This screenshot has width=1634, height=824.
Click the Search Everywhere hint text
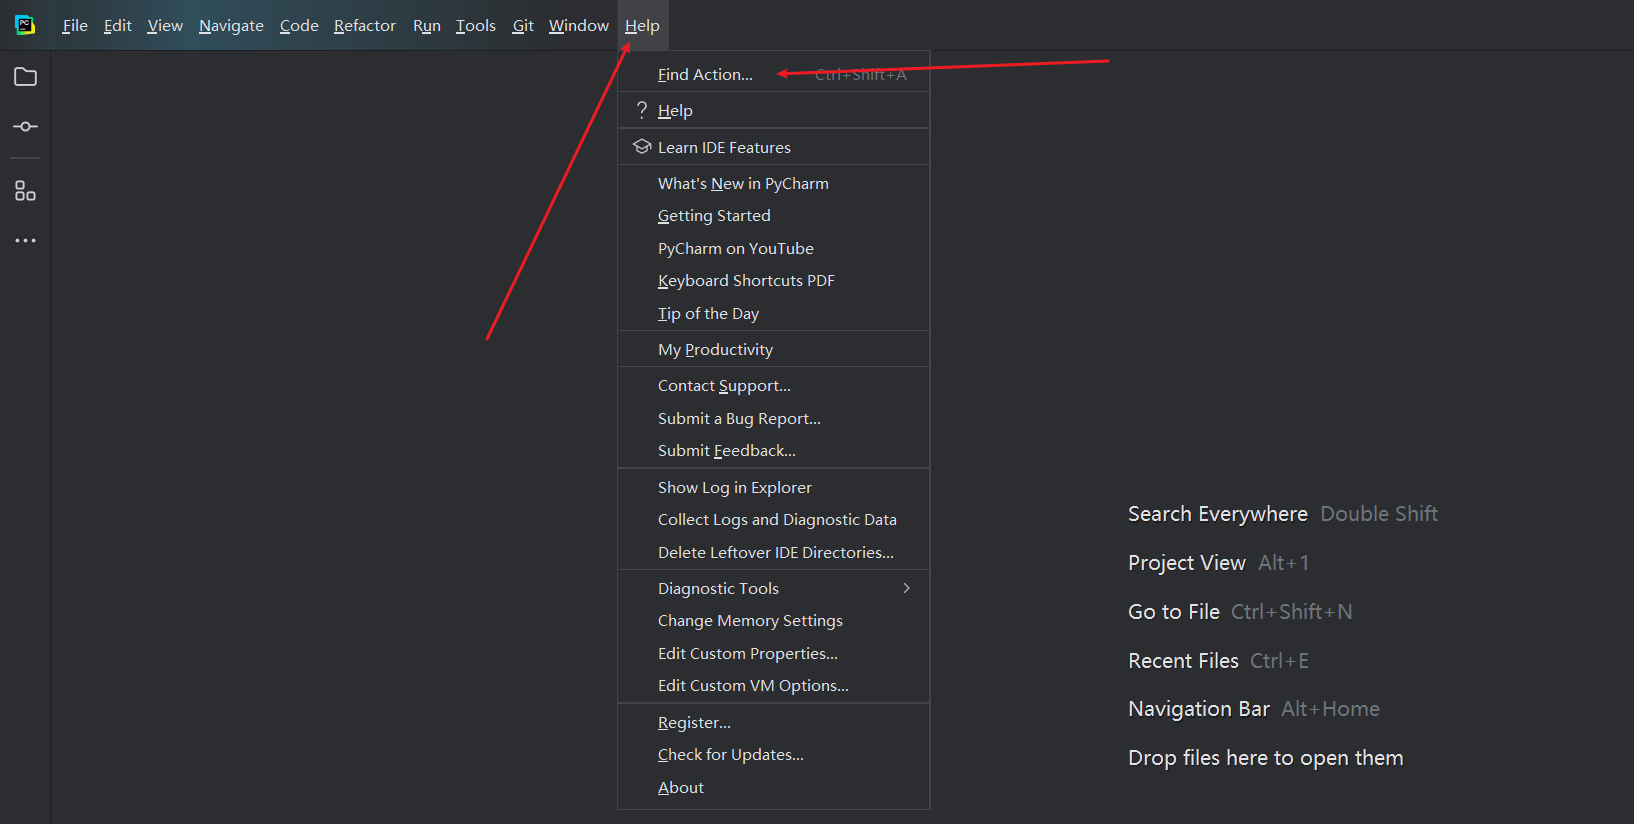[x=1218, y=514]
